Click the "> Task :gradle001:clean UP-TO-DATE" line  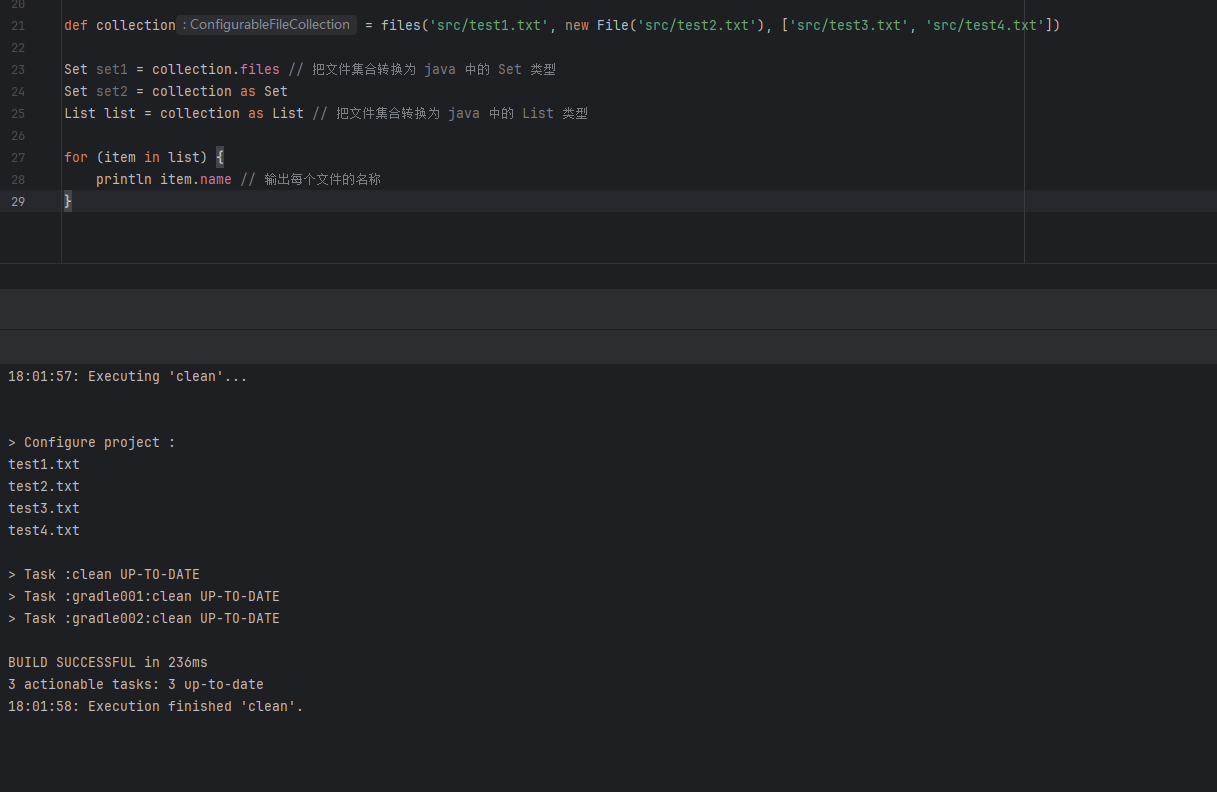pyautogui.click(x=144, y=596)
